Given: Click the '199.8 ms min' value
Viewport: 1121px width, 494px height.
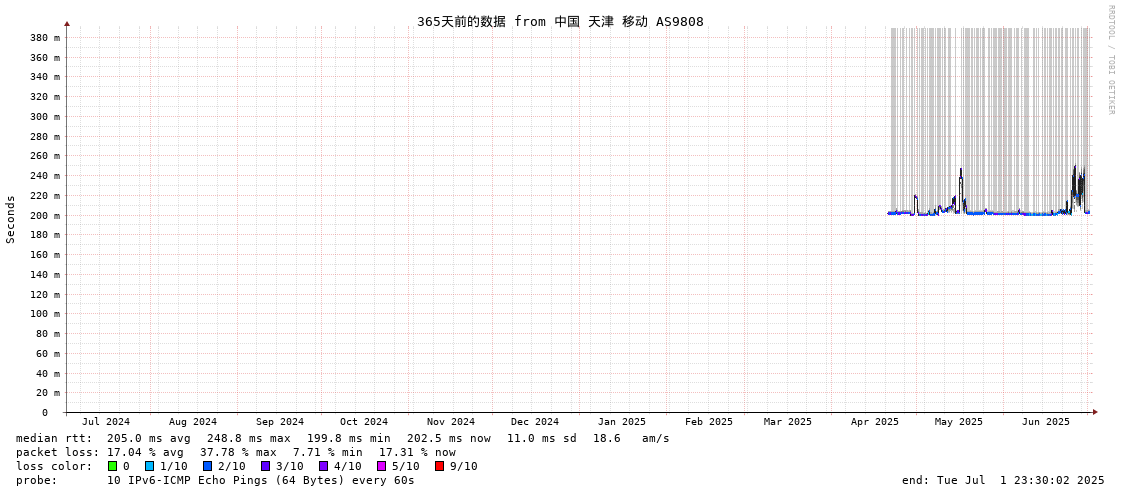Looking at the screenshot, I should tap(349, 438).
